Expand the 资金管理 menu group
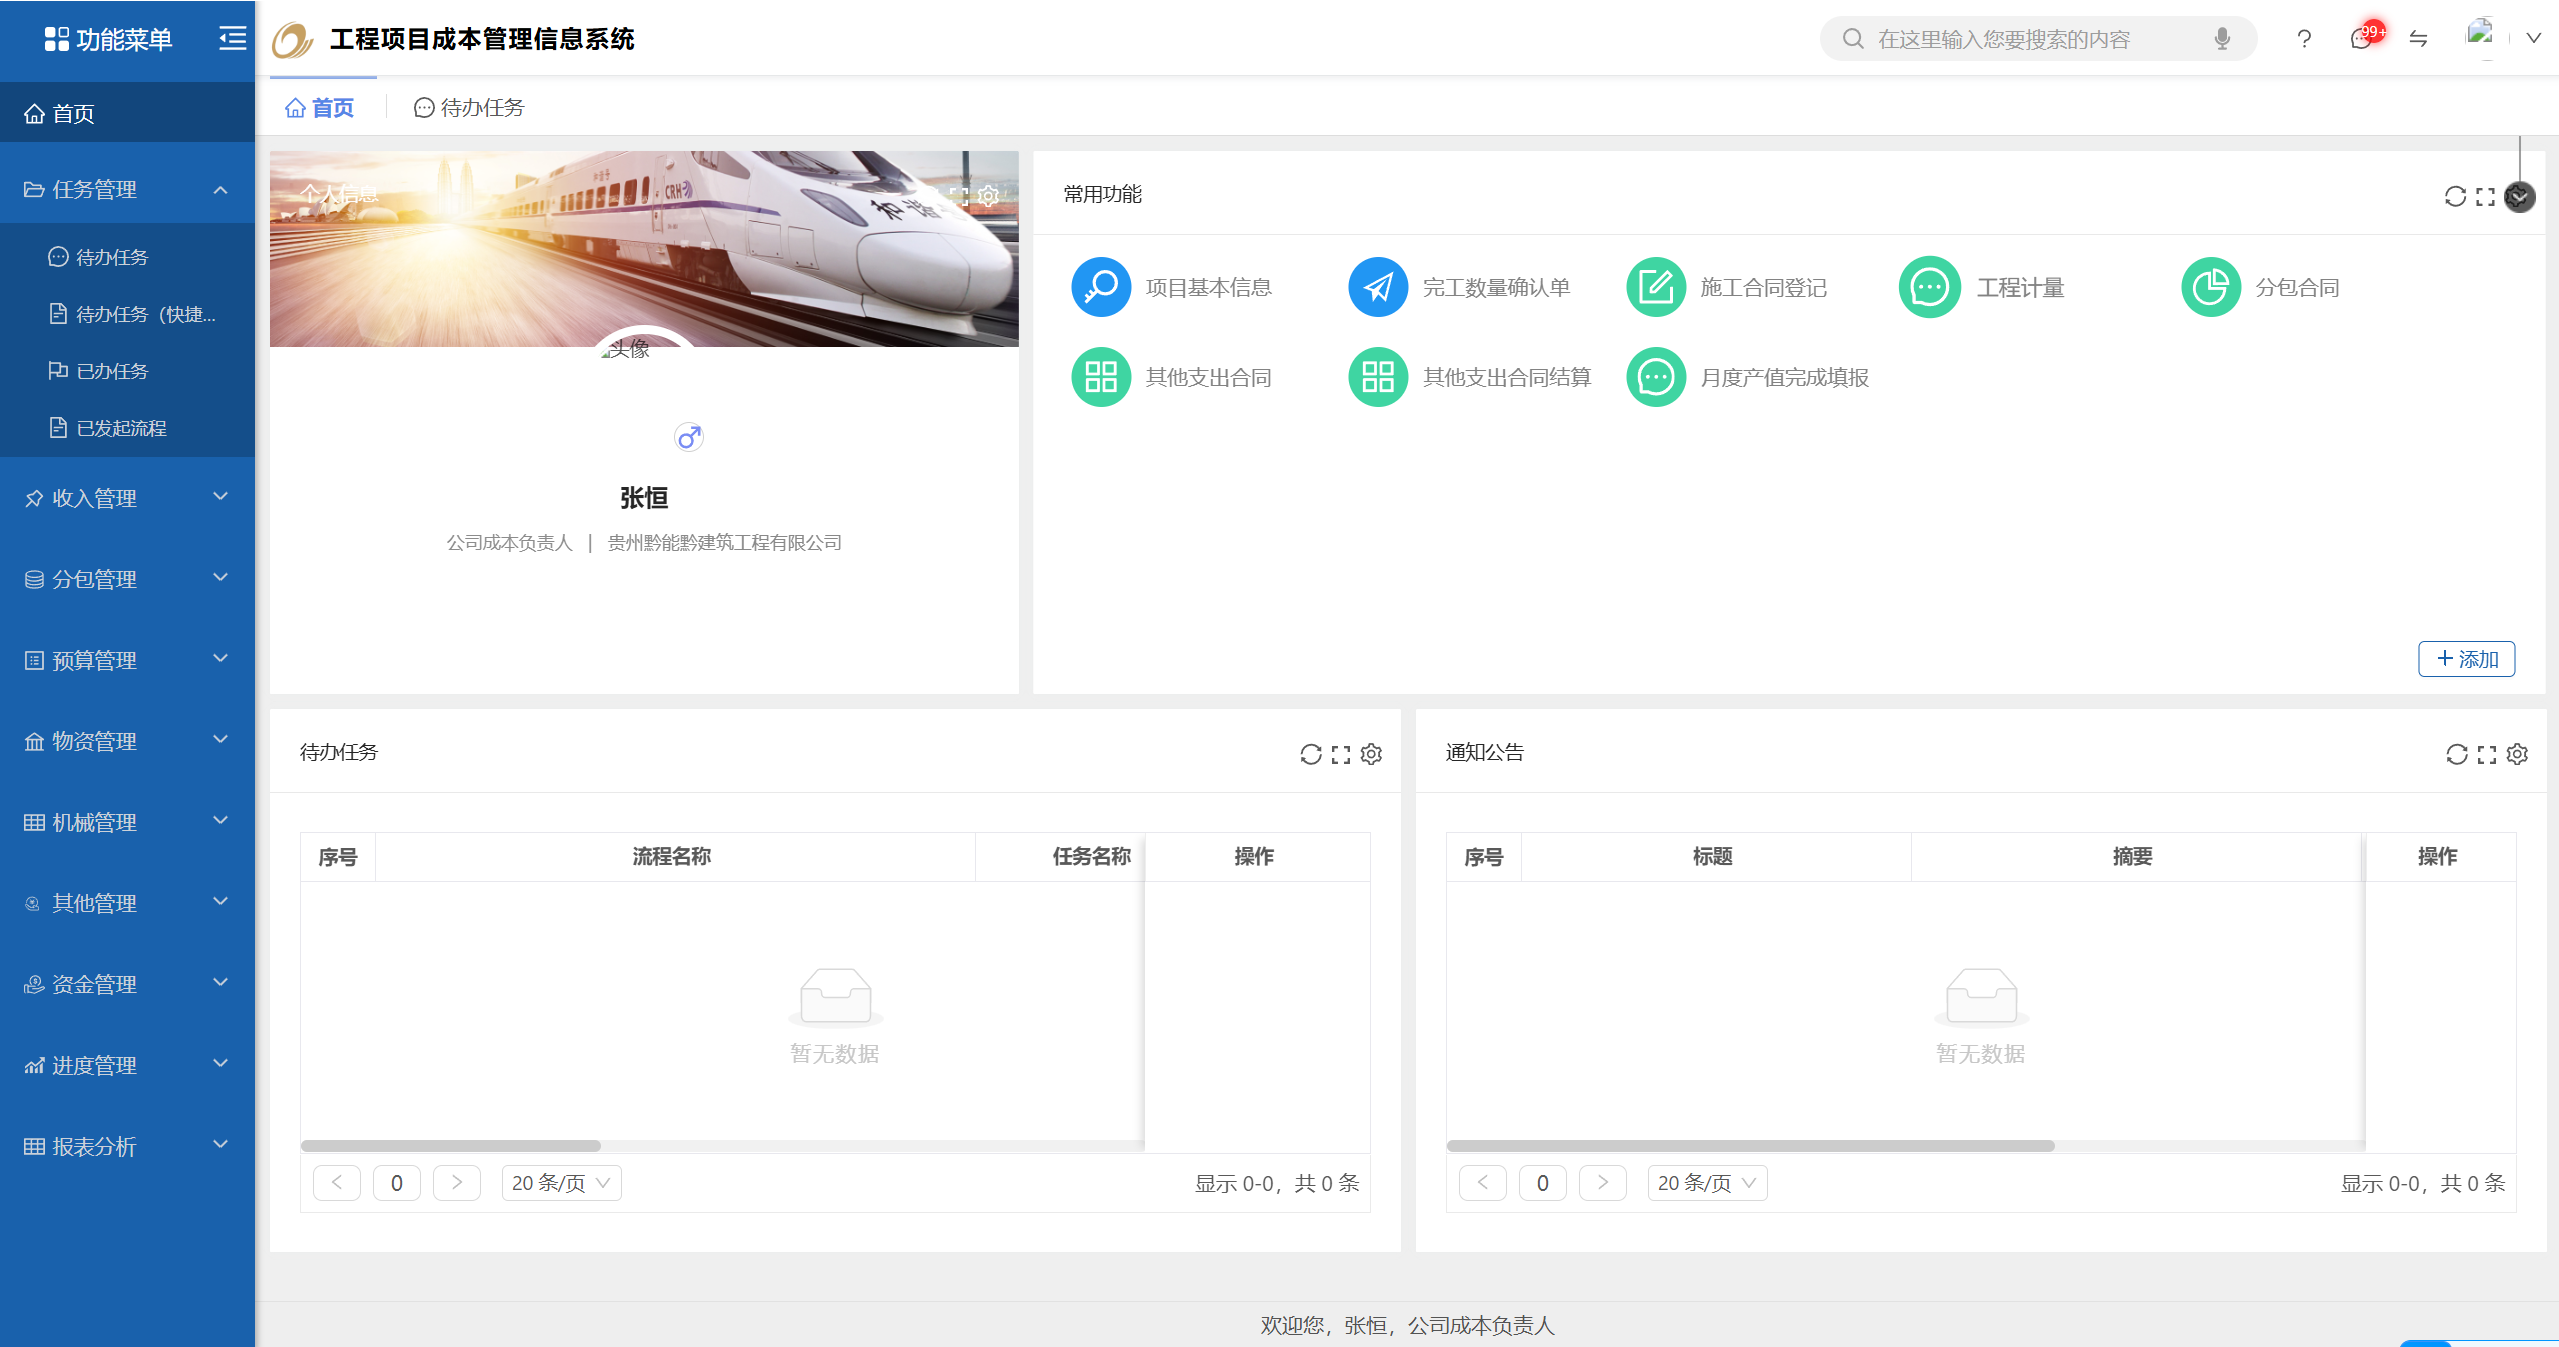 coord(127,983)
